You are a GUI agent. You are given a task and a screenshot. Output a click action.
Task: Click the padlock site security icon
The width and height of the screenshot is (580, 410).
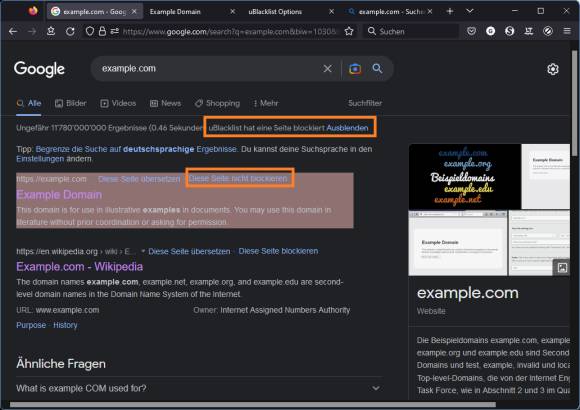coord(102,31)
